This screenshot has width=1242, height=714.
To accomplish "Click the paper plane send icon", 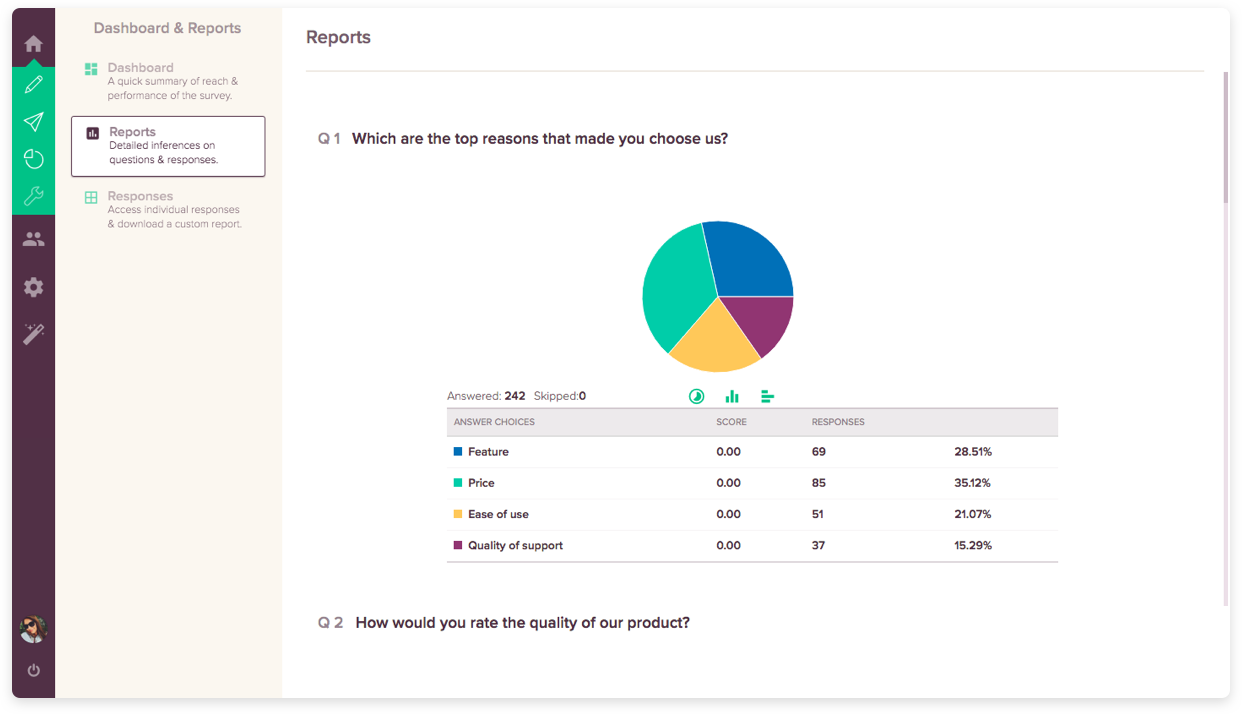I will (x=33, y=121).
